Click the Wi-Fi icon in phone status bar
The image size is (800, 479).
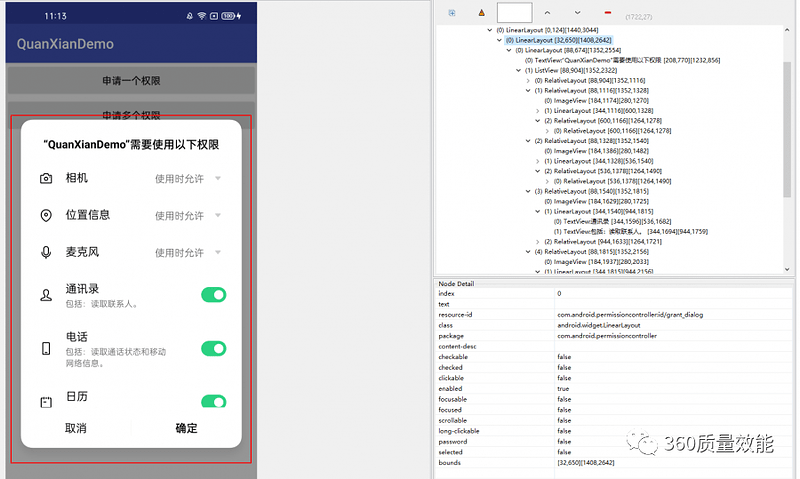click(x=202, y=16)
